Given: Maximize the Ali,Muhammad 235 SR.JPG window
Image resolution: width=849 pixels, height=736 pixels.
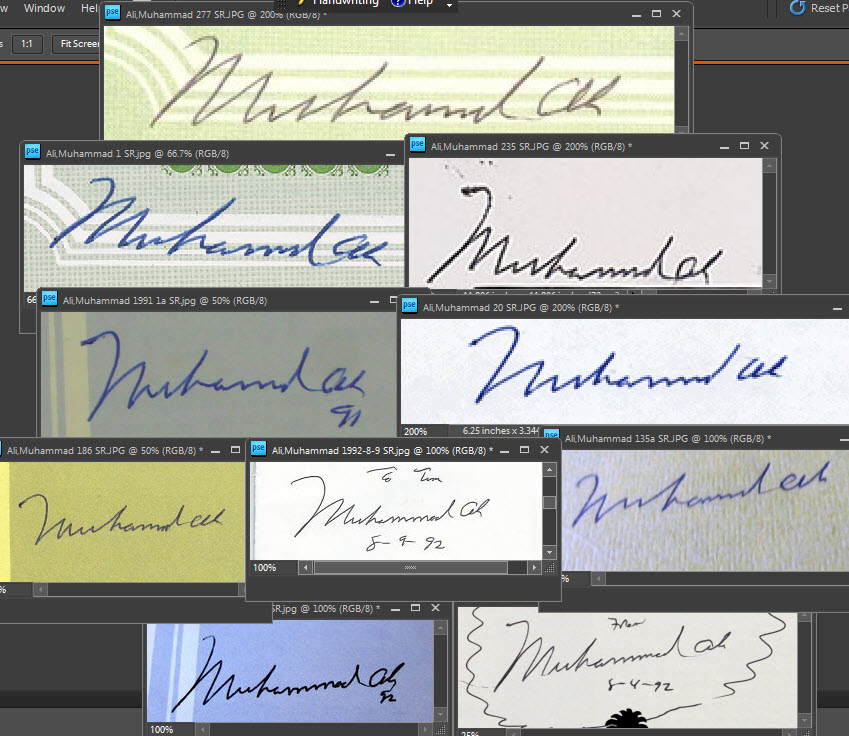Looking at the screenshot, I should click(x=744, y=146).
